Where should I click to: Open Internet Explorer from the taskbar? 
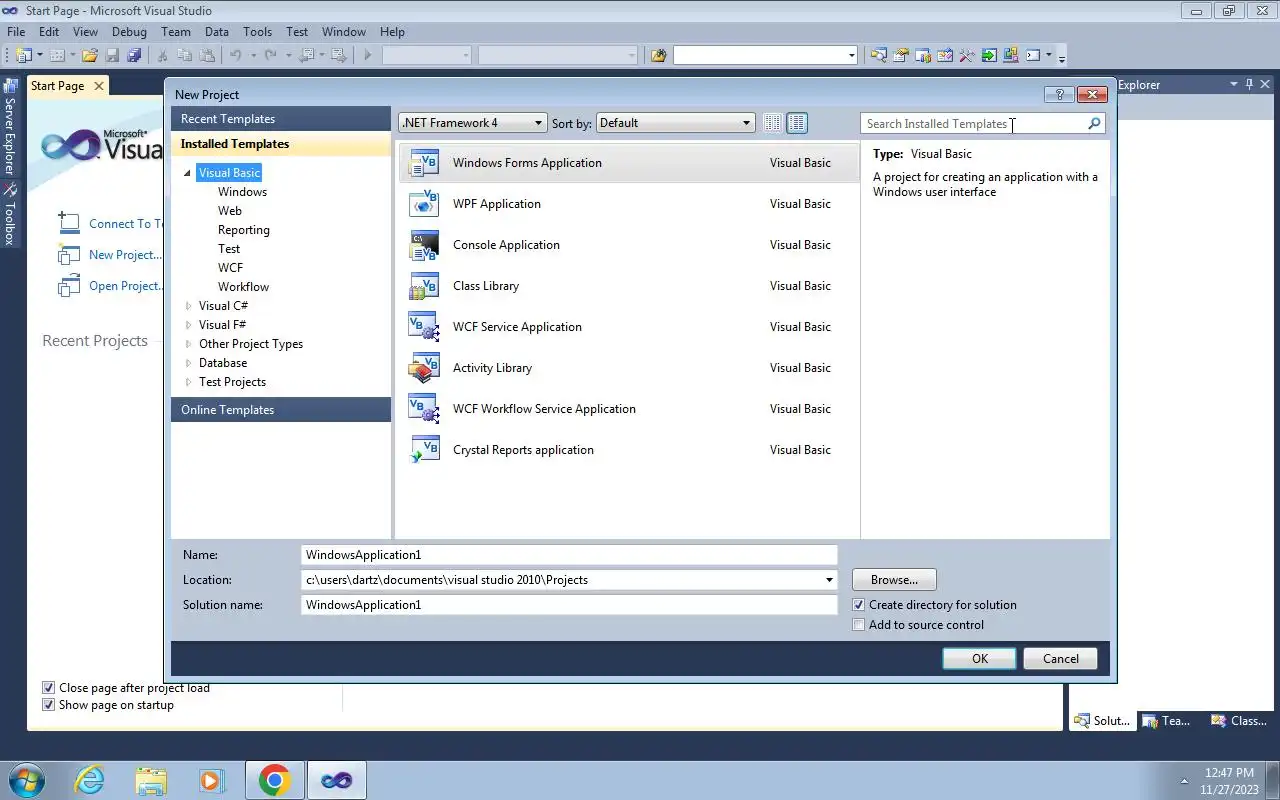(x=89, y=780)
